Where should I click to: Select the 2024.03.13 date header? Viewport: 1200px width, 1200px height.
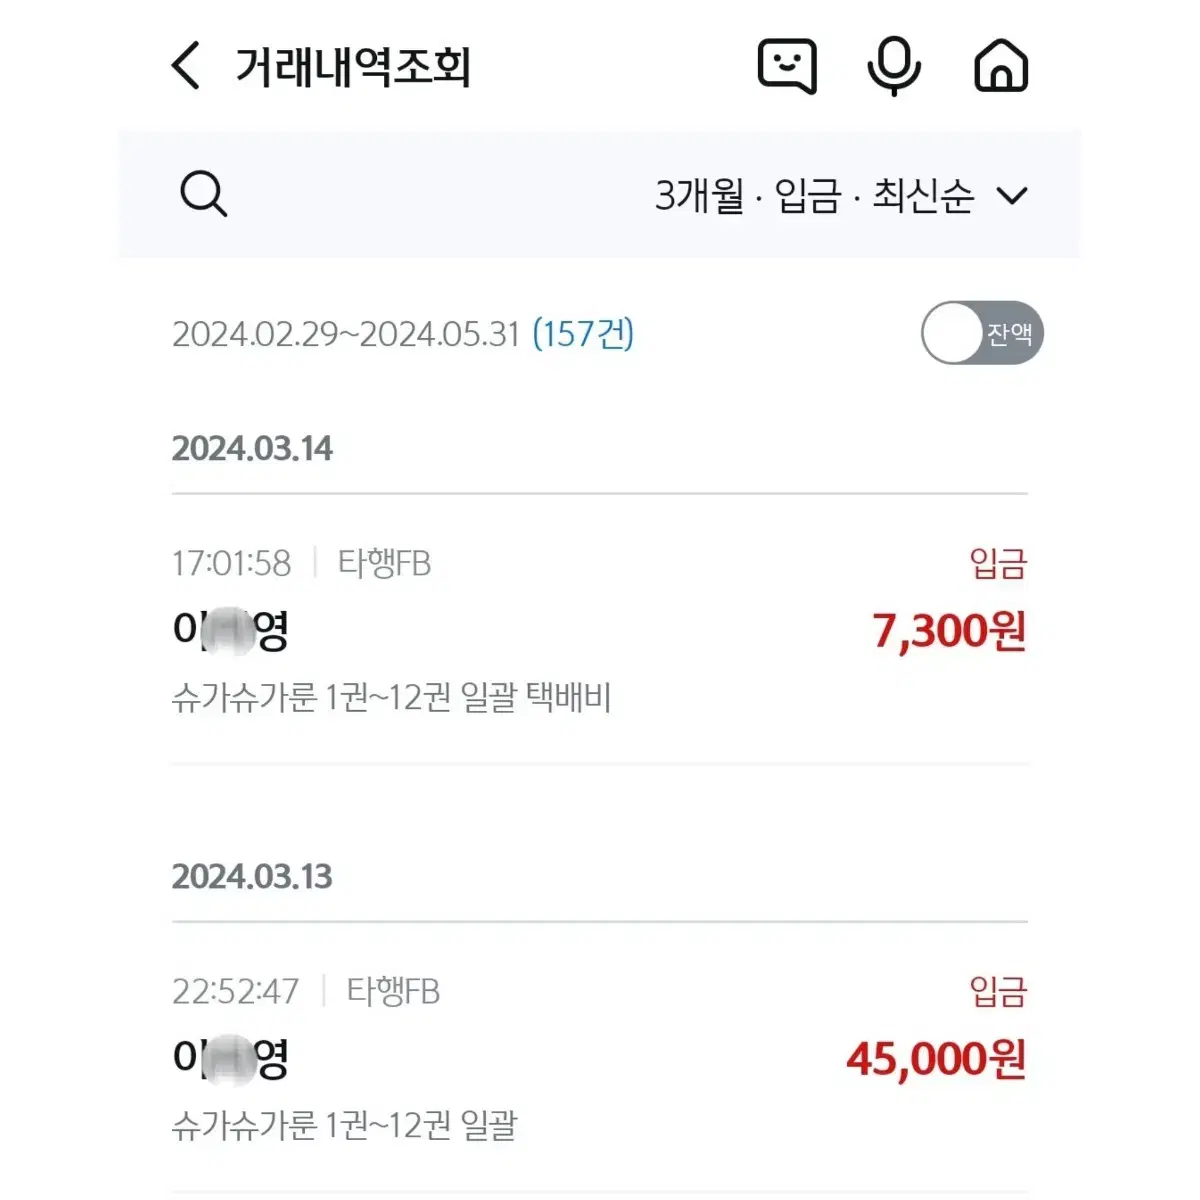[x=252, y=876]
